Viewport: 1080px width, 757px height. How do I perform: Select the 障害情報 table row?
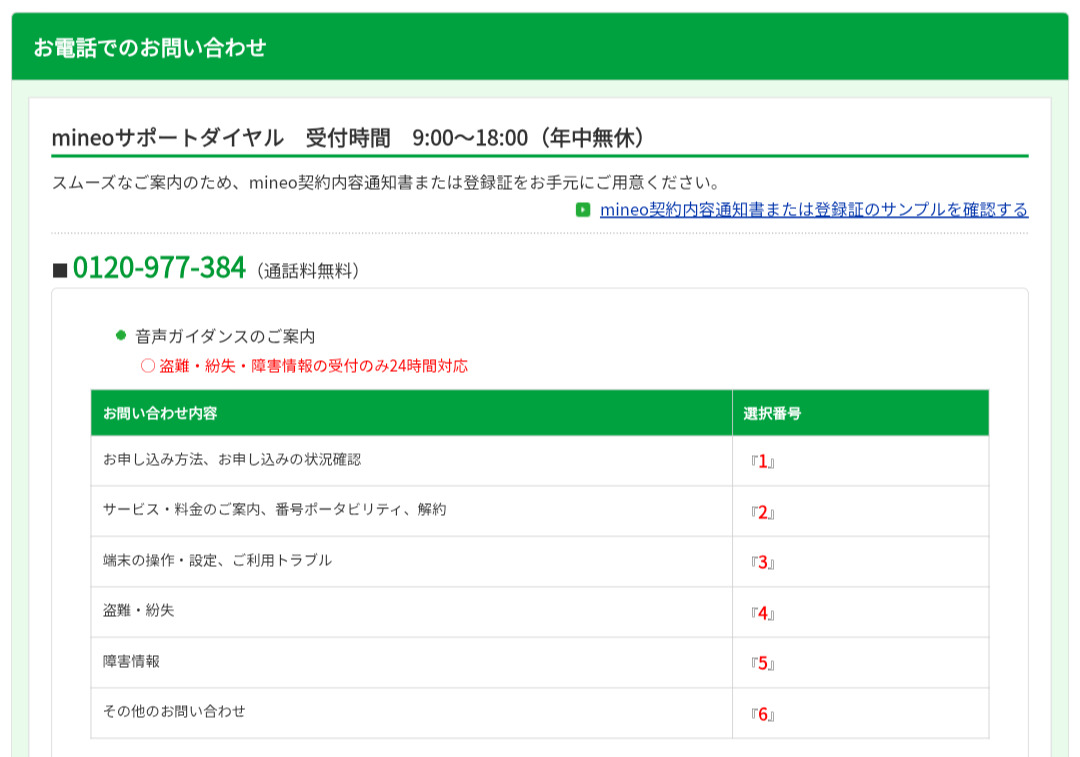pos(131,661)
